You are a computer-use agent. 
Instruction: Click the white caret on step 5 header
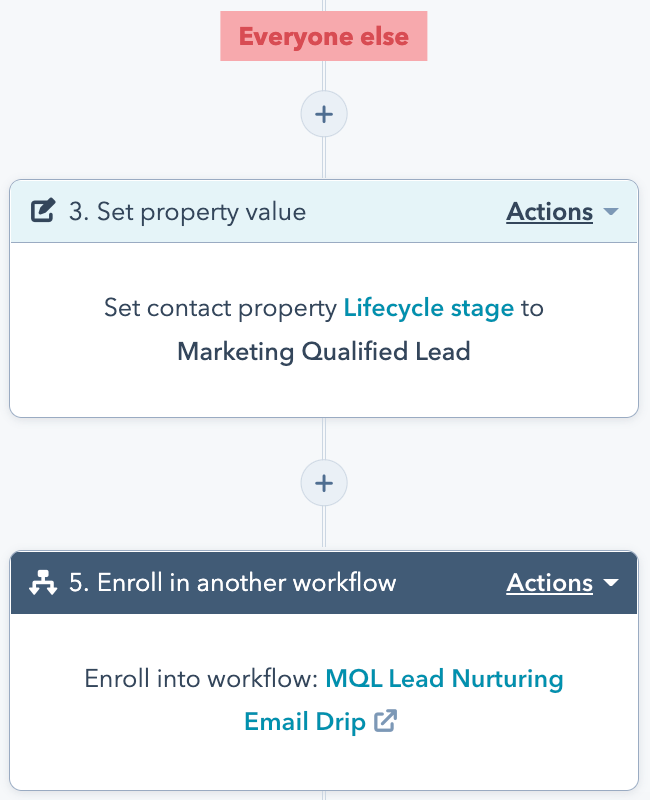point(611,583)
